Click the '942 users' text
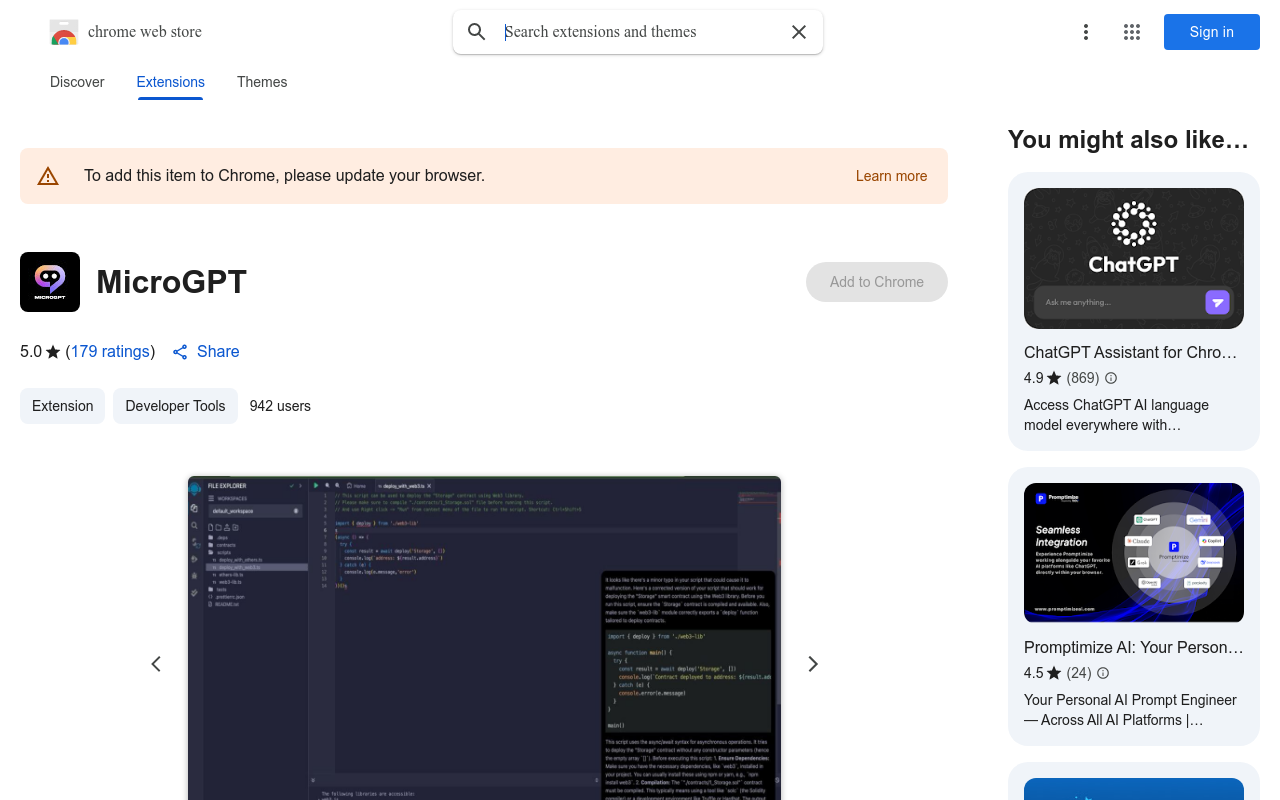 [x=280, y=406]
